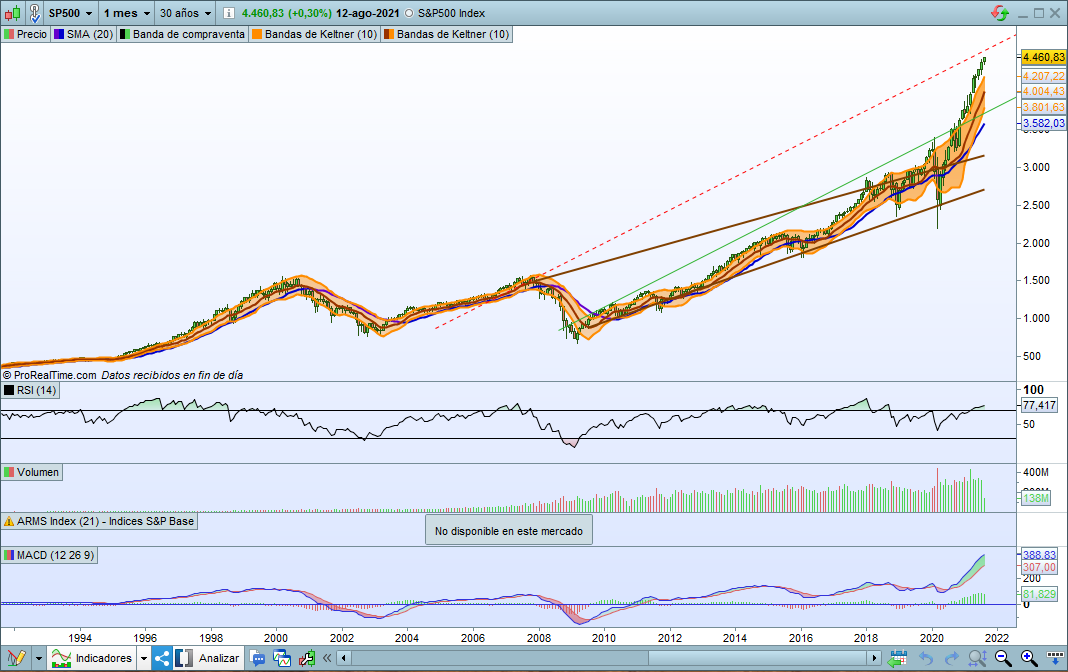Viewport: 1068px width, 672px height.
Task: Click the go-to-date calendar icon
Action: point(897,658)
